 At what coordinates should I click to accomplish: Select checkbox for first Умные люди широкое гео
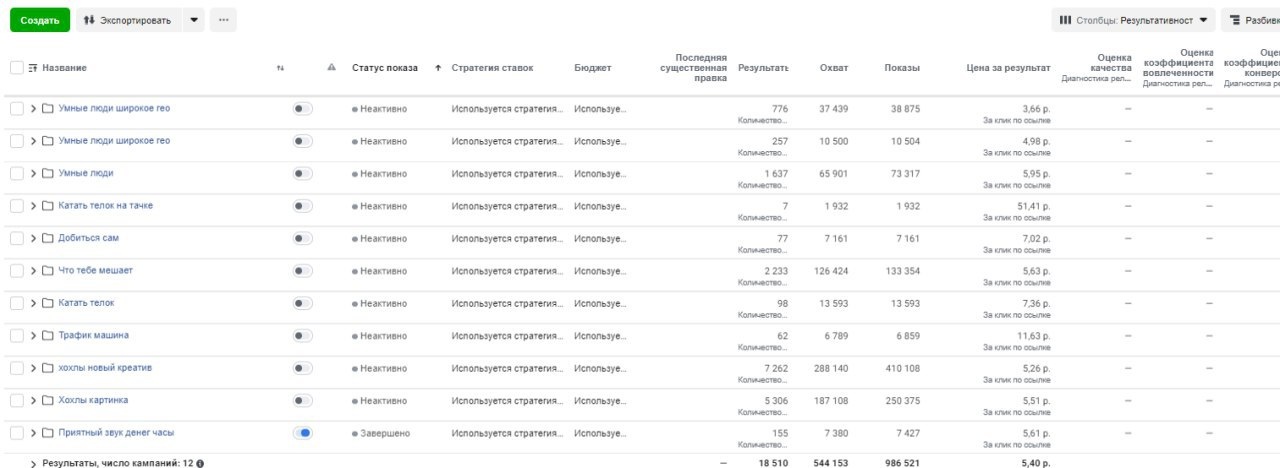coord(16,108)
